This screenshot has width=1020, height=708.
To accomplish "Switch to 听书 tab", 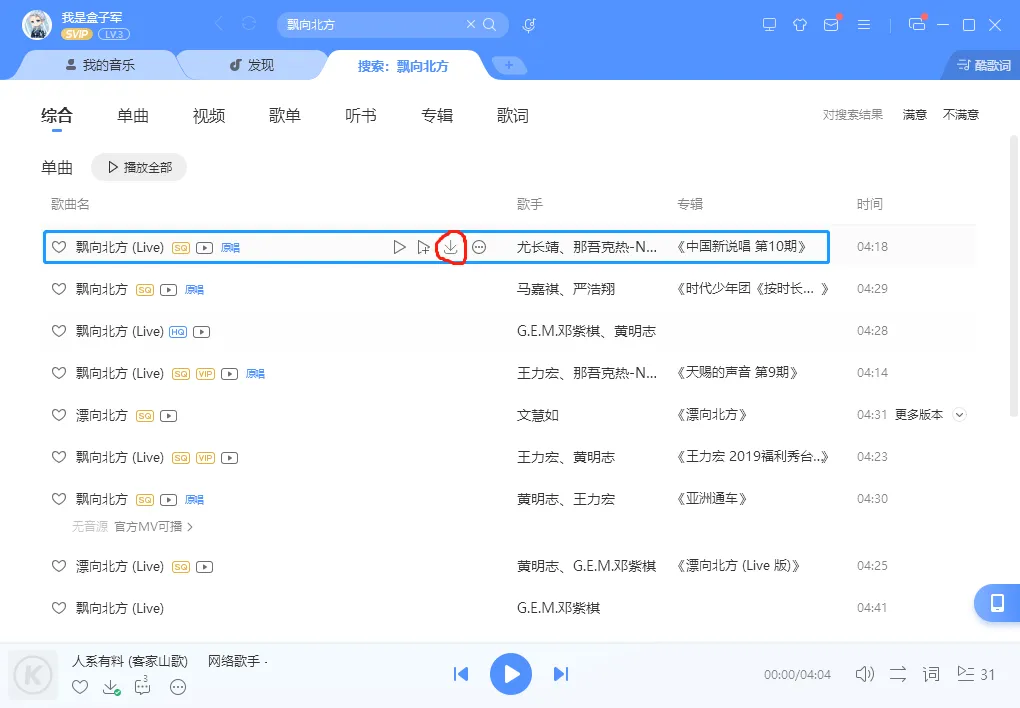I will coord(361,116).
